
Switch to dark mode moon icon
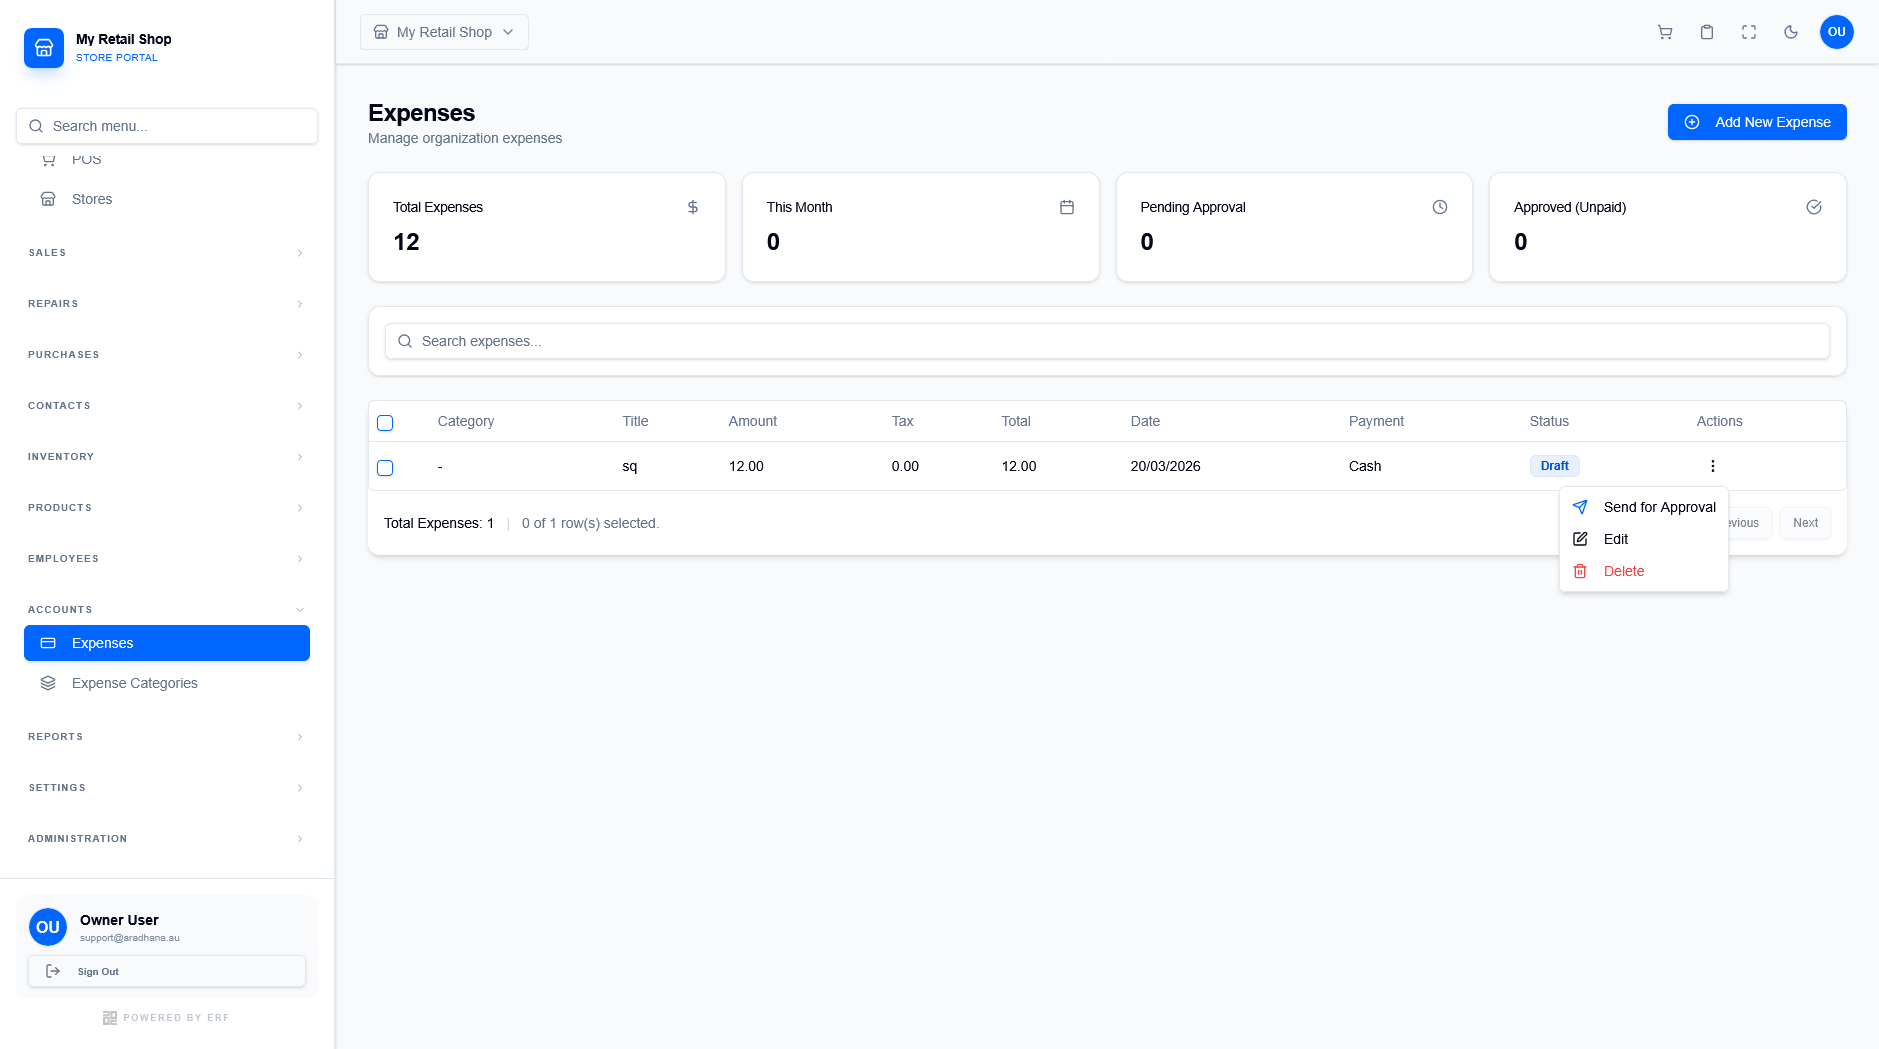tap(1791, 32)
